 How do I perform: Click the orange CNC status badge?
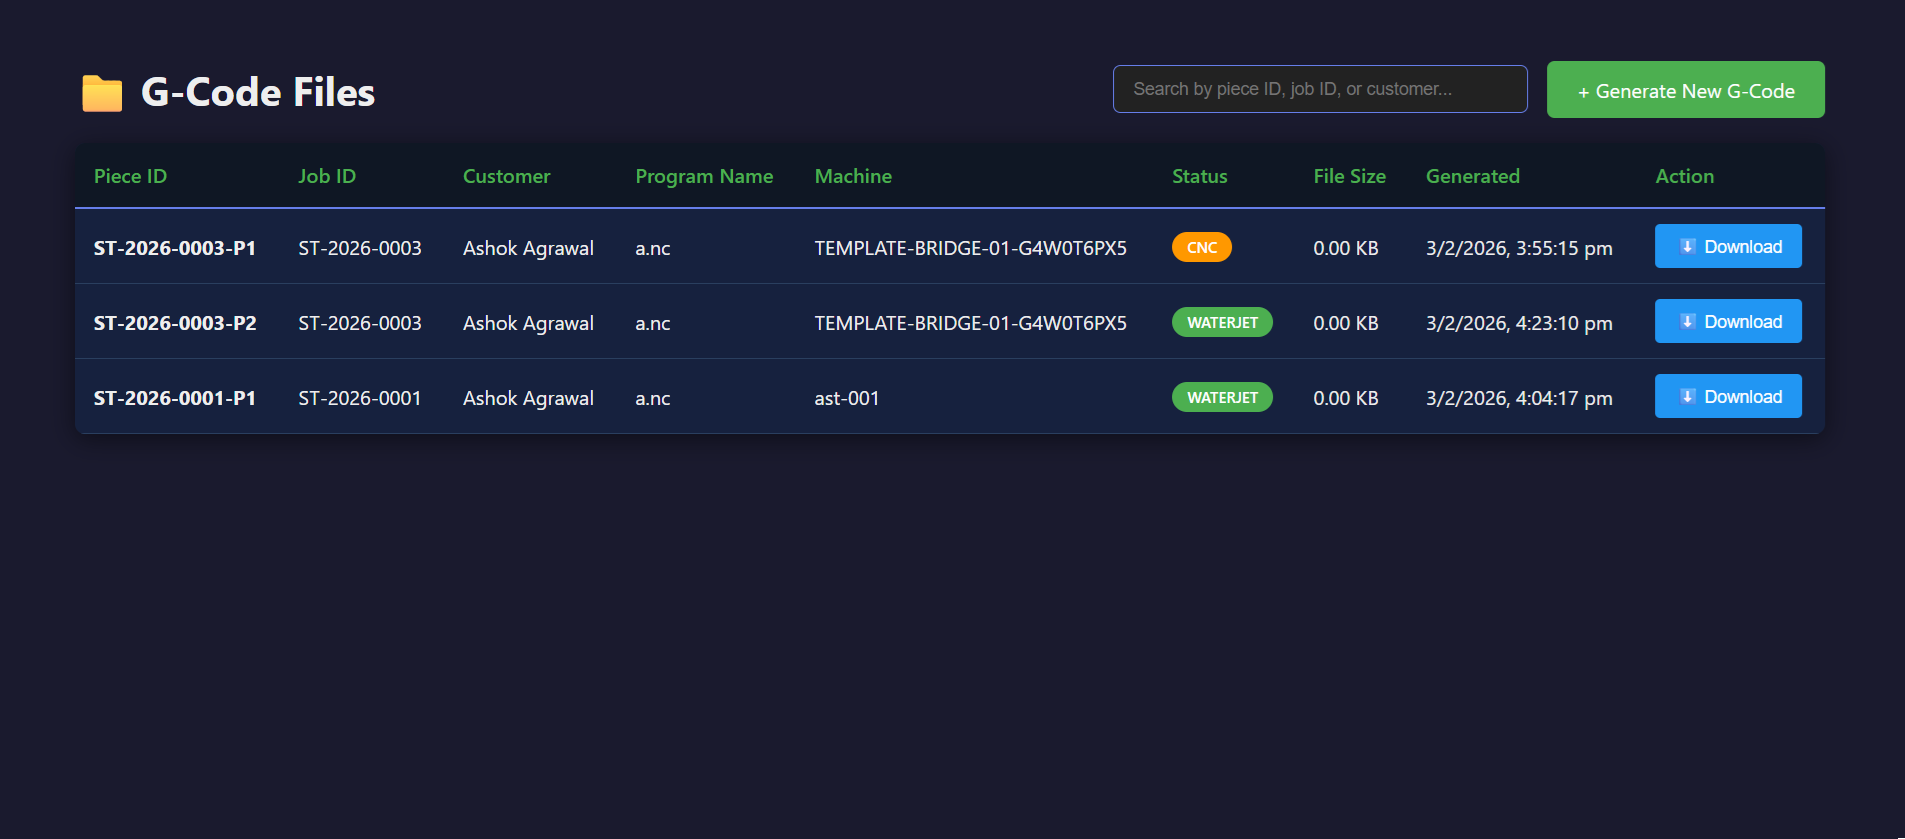1201,247
